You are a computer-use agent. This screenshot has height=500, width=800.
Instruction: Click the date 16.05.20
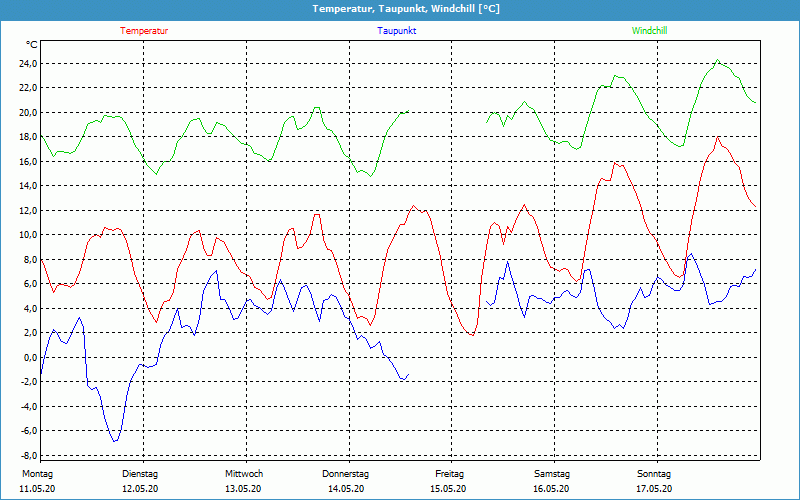point(551,489)
